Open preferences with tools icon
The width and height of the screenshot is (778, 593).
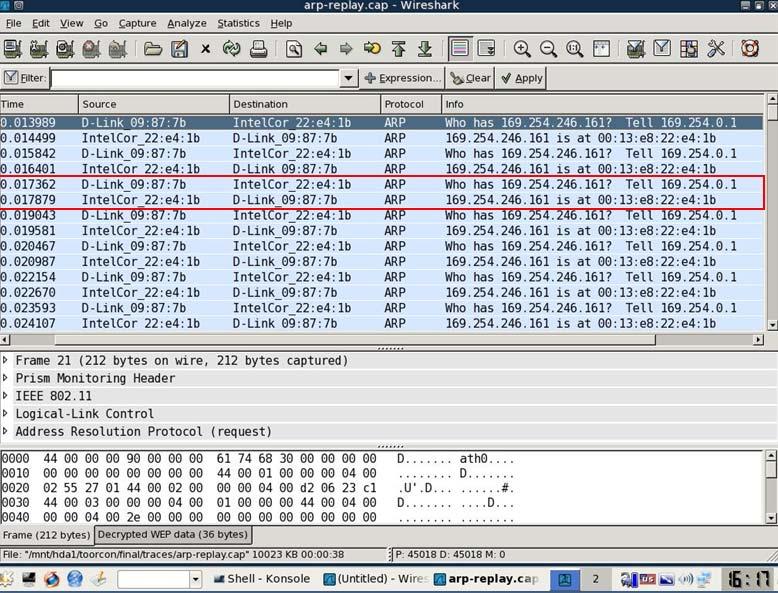715,49
